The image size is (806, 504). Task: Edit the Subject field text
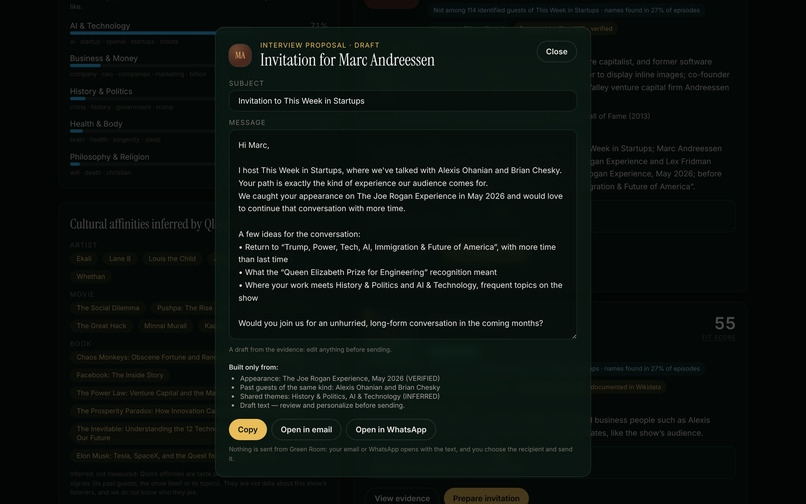coord(402,101)
